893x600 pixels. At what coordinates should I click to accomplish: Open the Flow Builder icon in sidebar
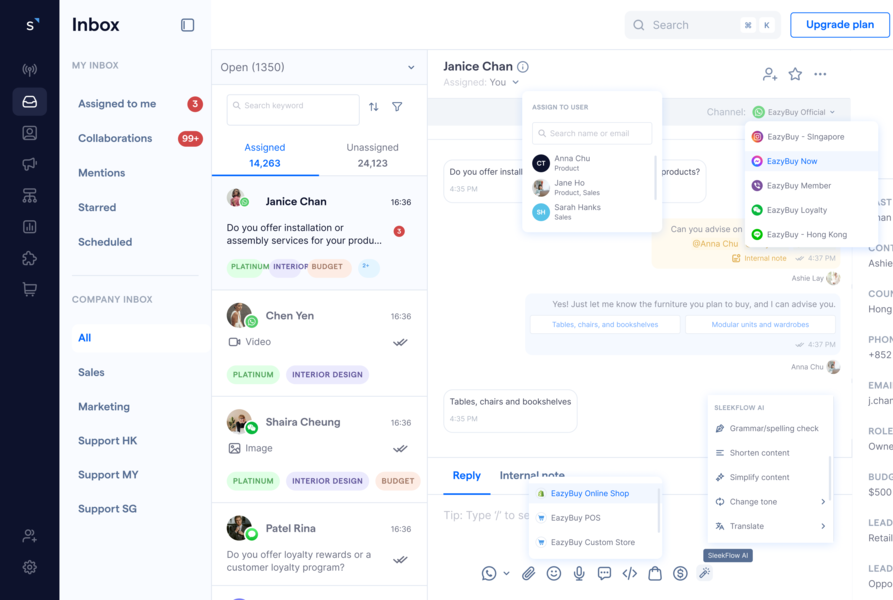click(x=30, y=196)
